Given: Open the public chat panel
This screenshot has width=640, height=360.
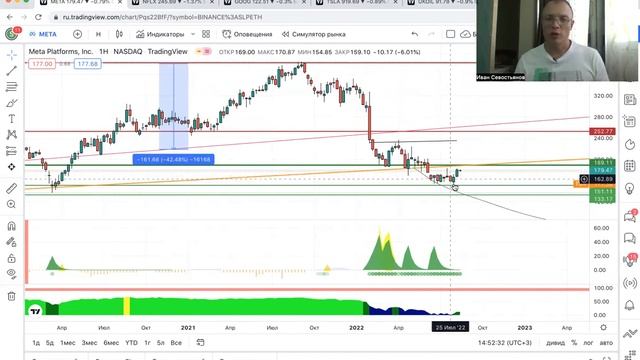Looking at the screenshot, I should [630, 216].
